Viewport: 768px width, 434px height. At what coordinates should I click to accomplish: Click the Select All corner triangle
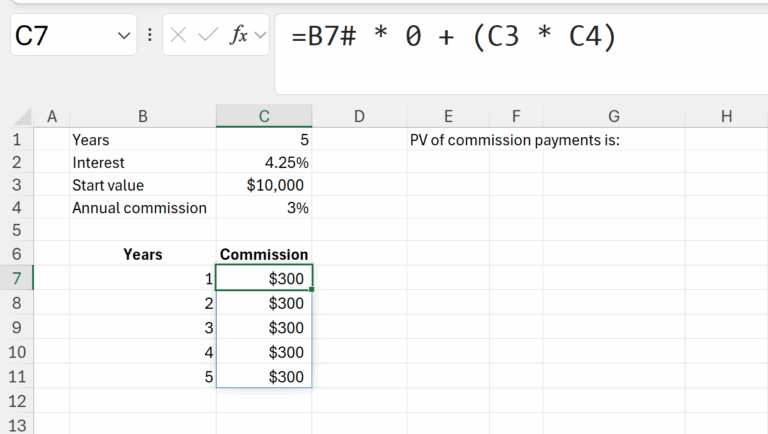[22, 117]
